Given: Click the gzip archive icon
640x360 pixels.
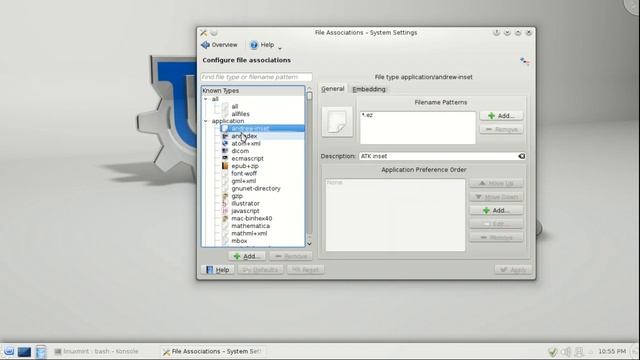Looking at the screenshot, I should click(225, 196).
